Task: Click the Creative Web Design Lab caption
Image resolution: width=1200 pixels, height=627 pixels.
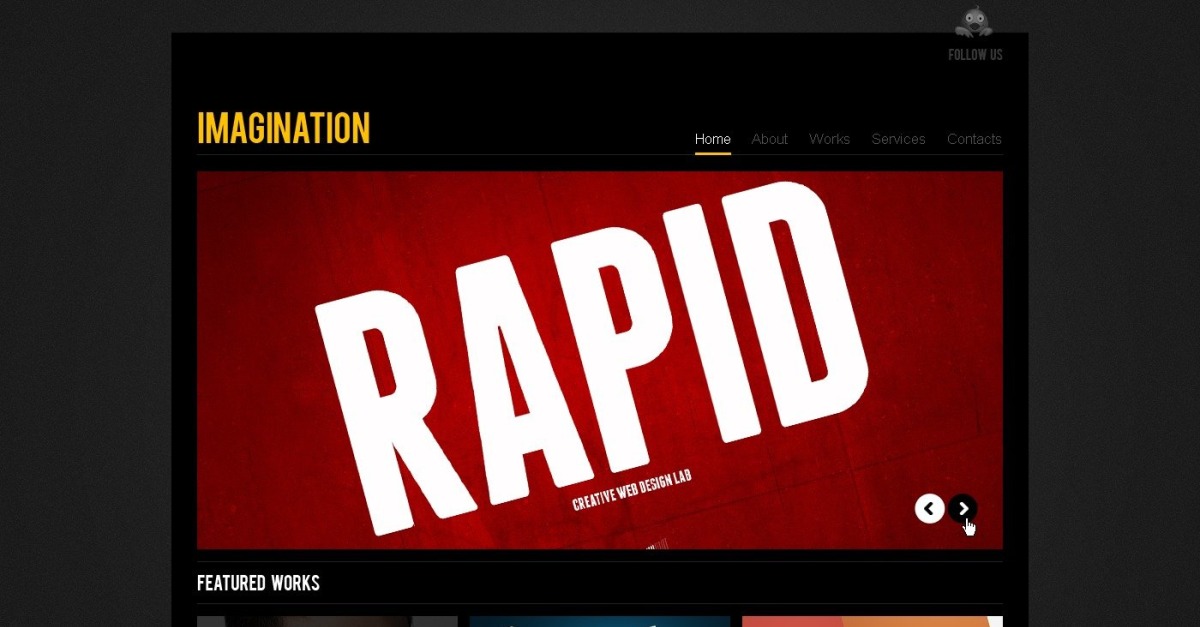Action: [631, 490]
